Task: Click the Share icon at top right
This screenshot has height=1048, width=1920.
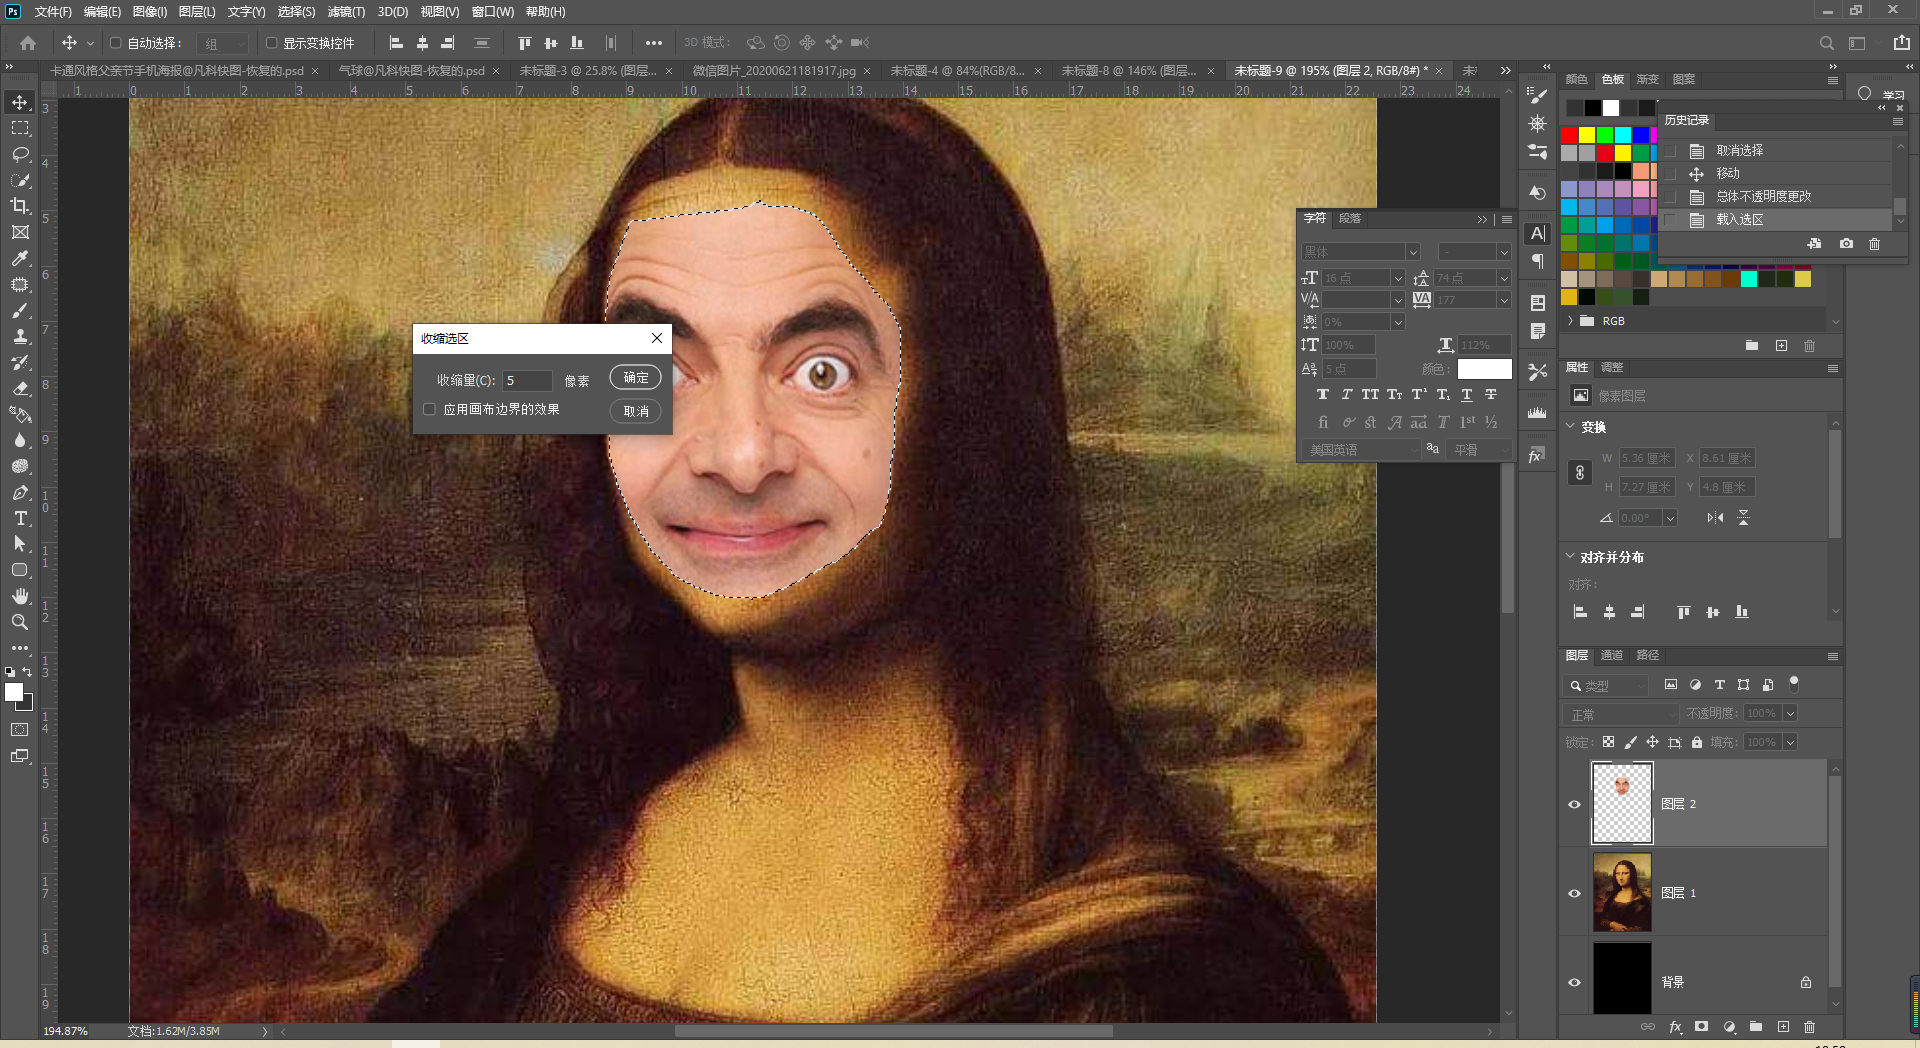Action: click(1901, 43)
